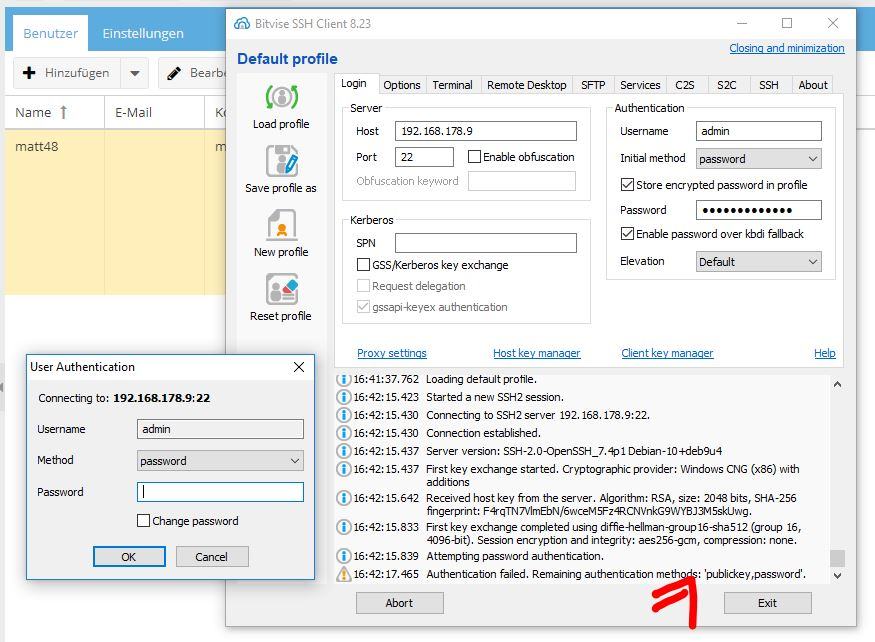Open the Einstellungen tab in background window
Image resolution: width=875 pixels, height=642 pixels.
pos(143,33)
